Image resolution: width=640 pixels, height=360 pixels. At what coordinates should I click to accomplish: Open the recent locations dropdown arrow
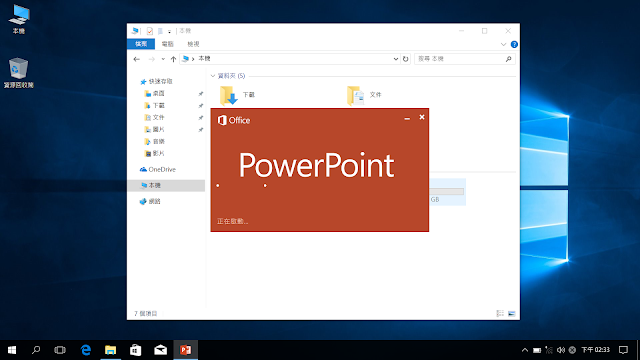[163, 59]
